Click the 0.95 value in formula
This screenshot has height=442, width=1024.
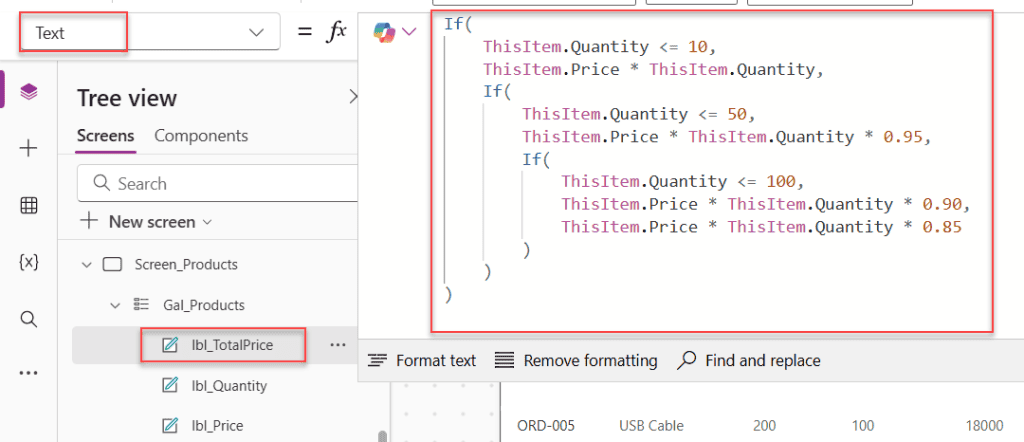[x=902, y=137]
